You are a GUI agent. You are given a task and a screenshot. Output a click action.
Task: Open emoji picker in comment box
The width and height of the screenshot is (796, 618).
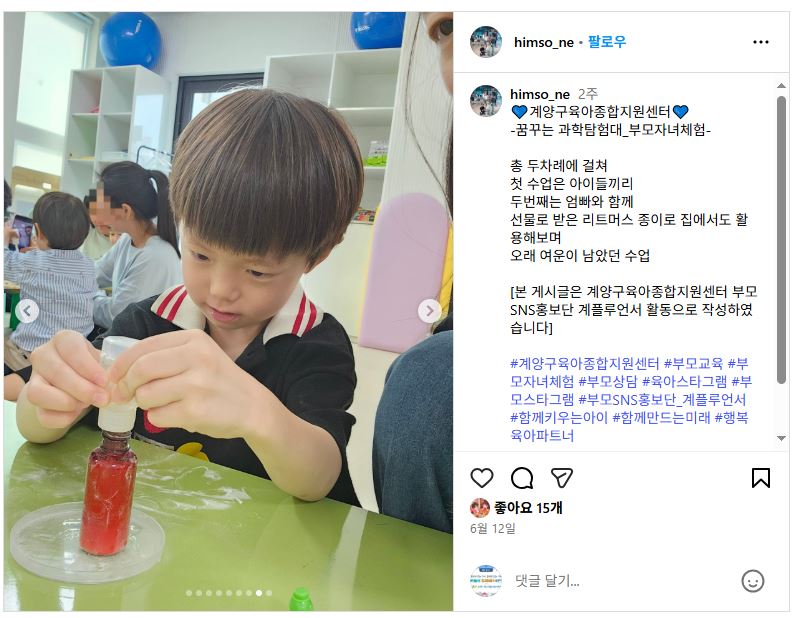point(752,581)
